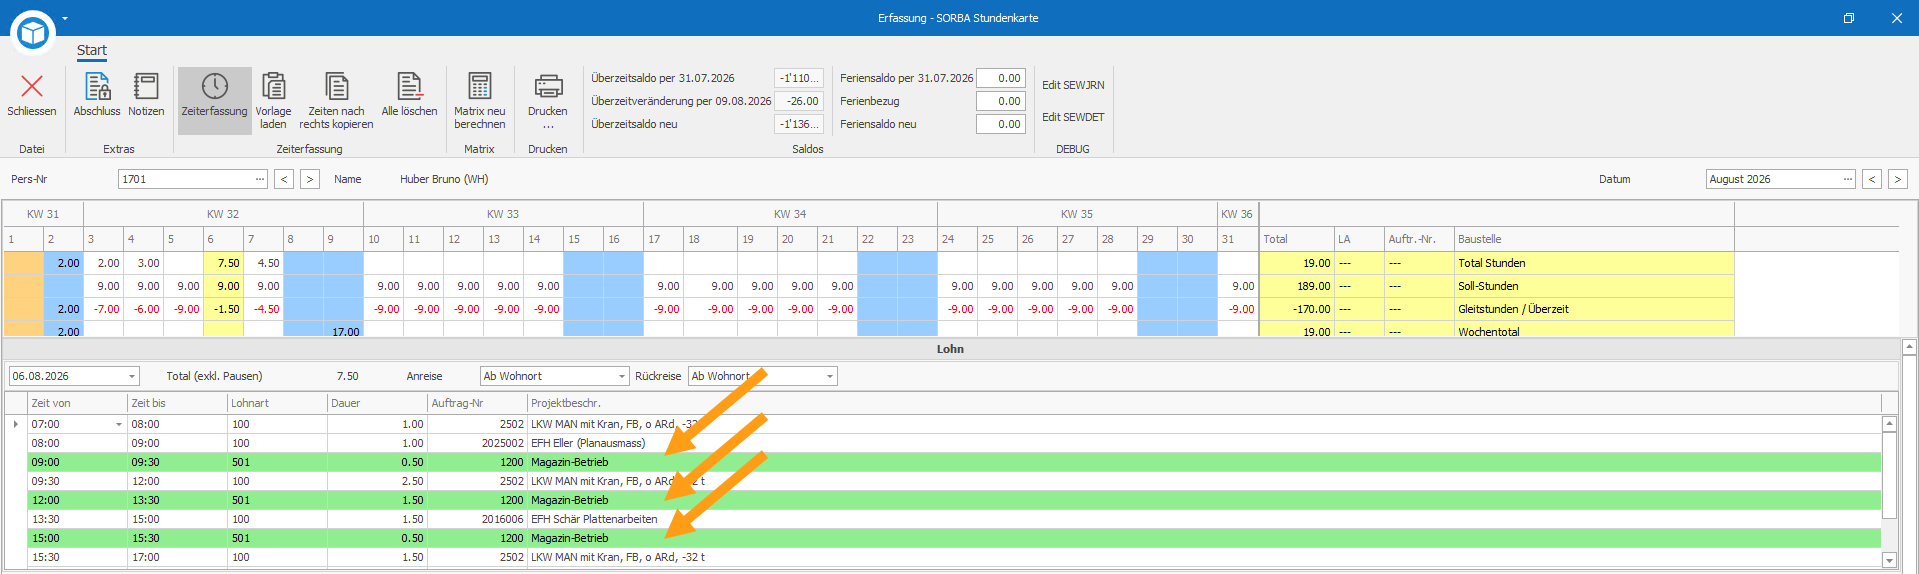Click the Ferienbezug value field
1919x574 pixels.
(x=1001, y=101)
